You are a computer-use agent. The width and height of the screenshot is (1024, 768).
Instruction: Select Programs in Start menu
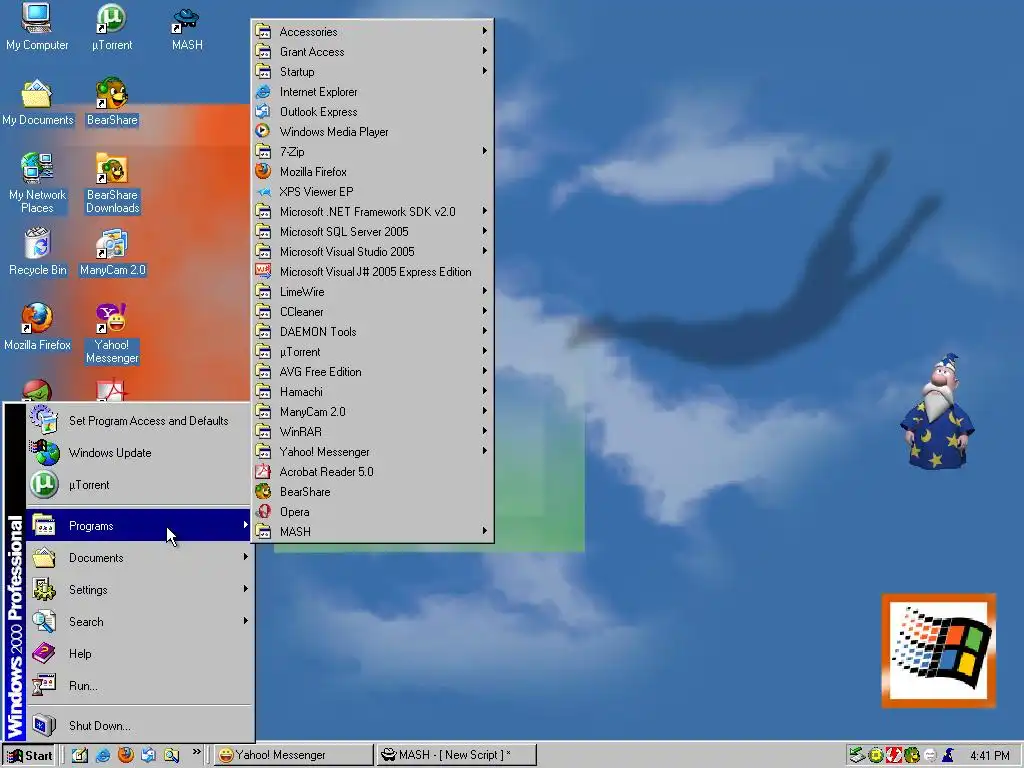138,526
